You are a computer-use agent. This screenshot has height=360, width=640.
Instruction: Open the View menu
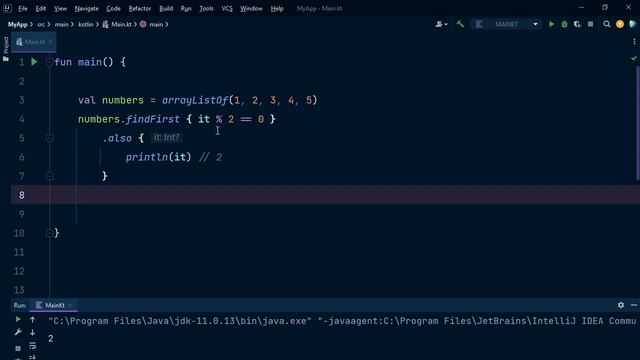pyautogui.click(x=60, y=8)
